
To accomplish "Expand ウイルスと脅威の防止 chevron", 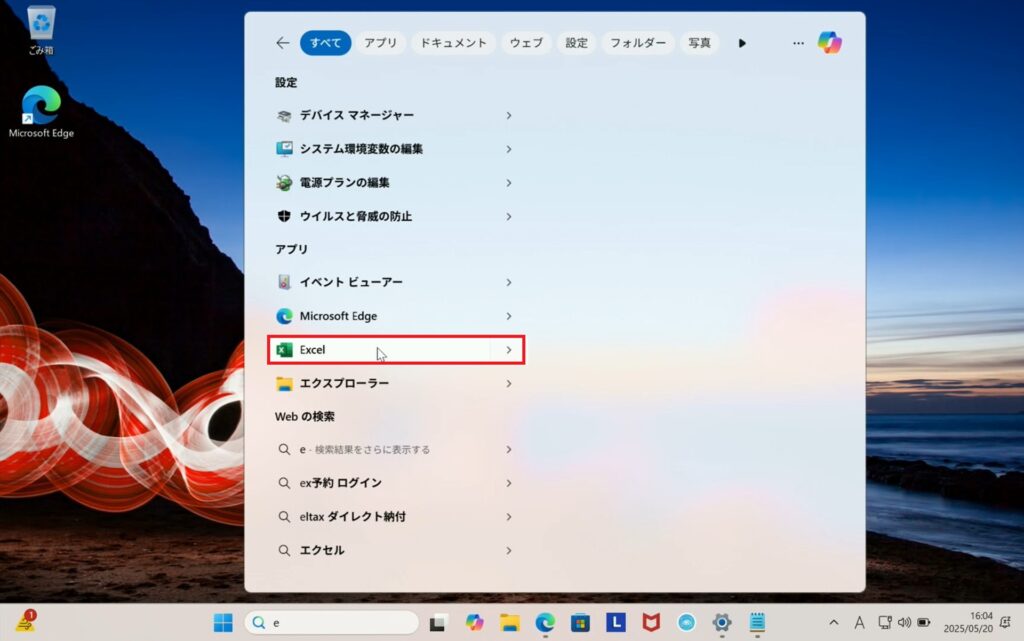I will (x=508, y=216).
